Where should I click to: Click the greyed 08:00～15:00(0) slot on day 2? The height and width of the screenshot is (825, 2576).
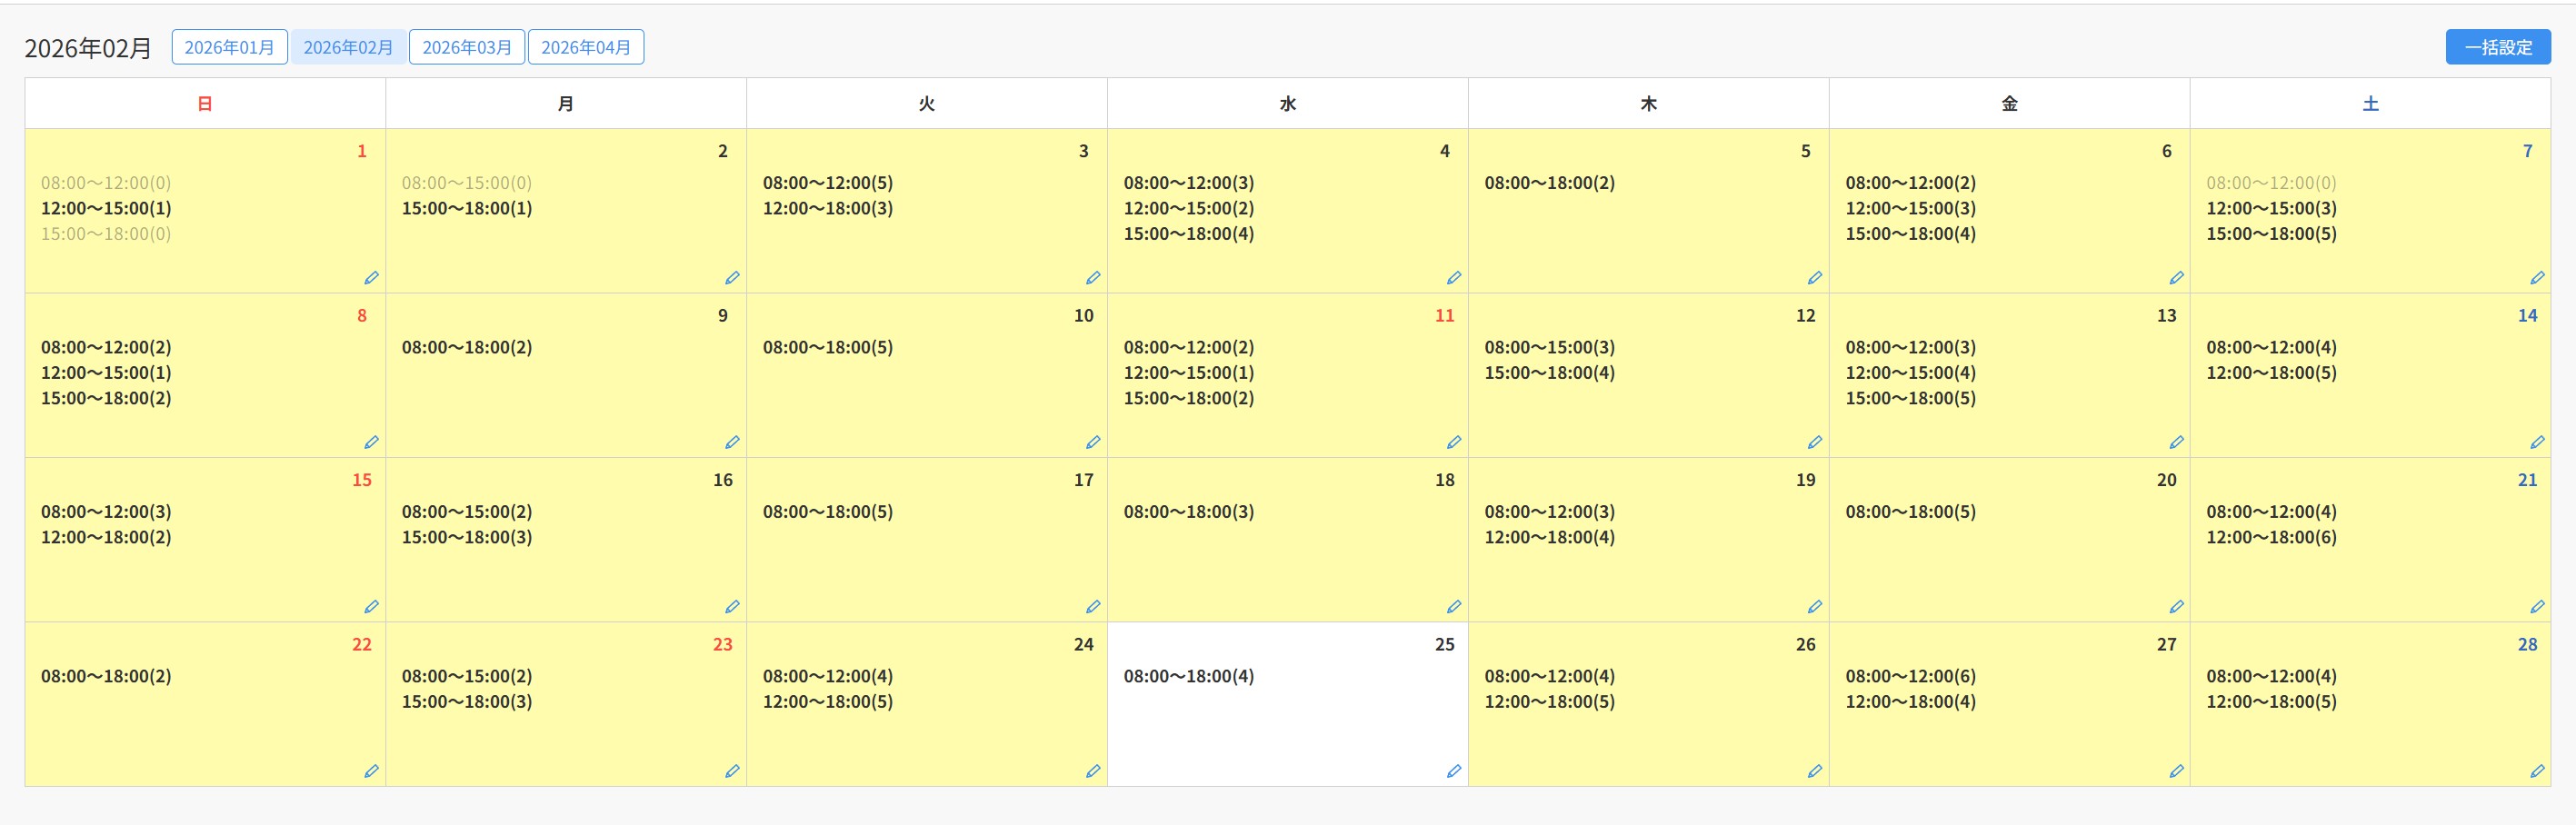466,183
